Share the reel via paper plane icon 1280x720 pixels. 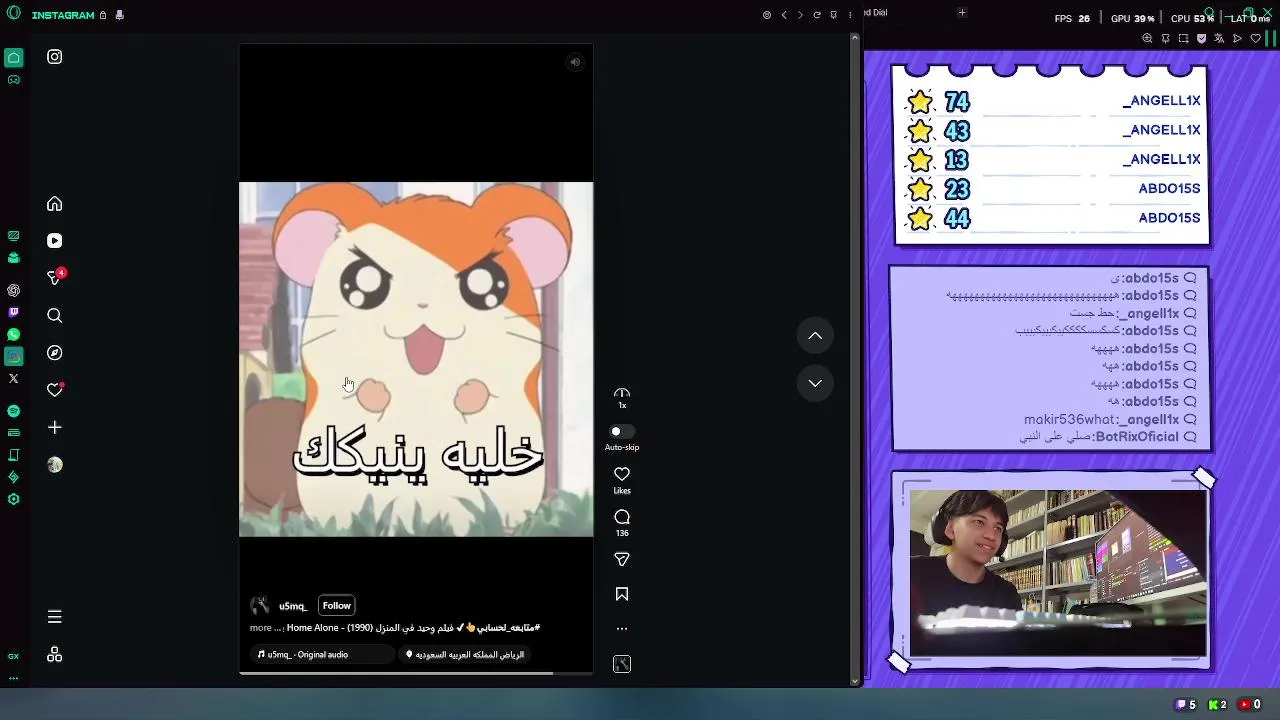(622, 560)
